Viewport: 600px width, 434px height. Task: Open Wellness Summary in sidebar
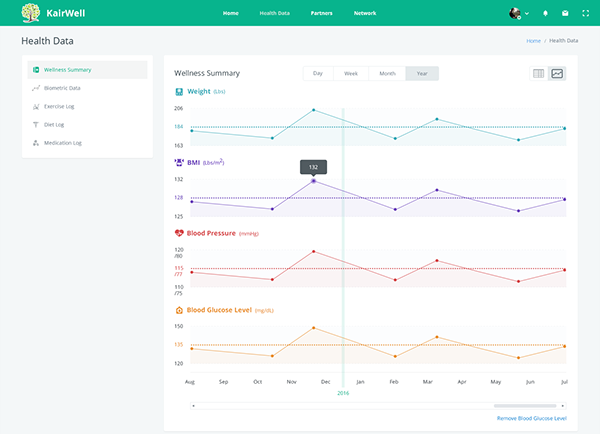pyautogui.click(x=87, y=70)
